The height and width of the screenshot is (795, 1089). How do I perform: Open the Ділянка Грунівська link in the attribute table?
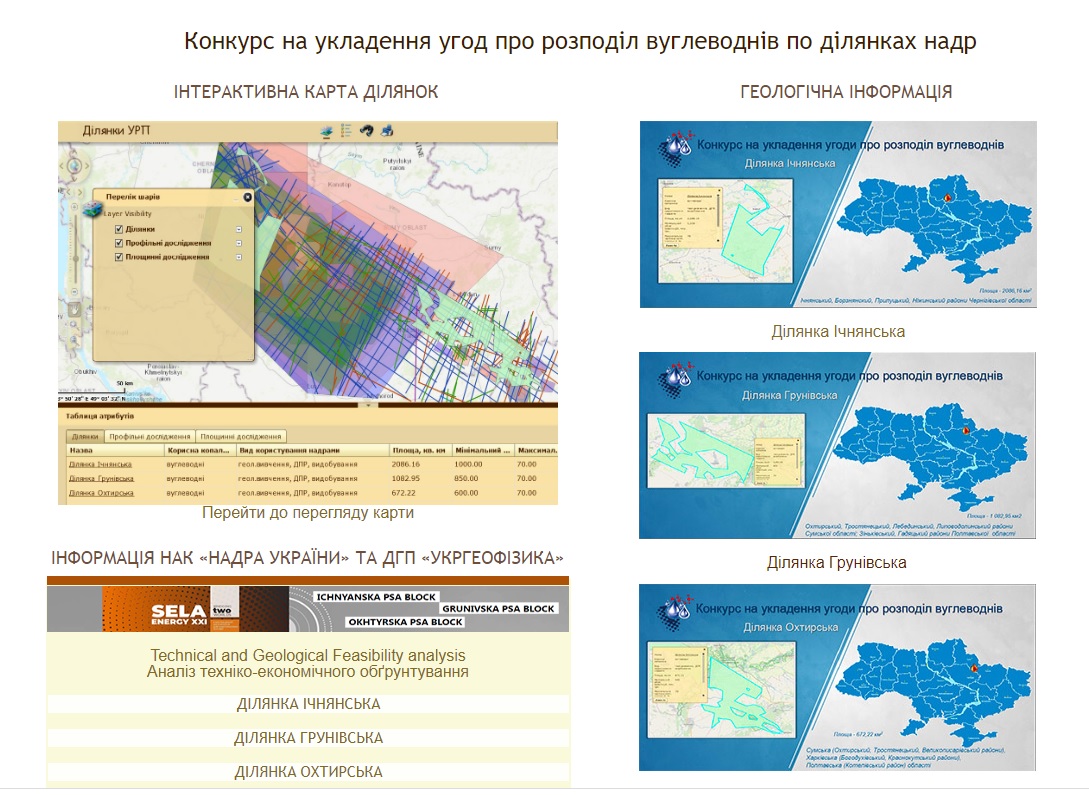pos(101,478)
